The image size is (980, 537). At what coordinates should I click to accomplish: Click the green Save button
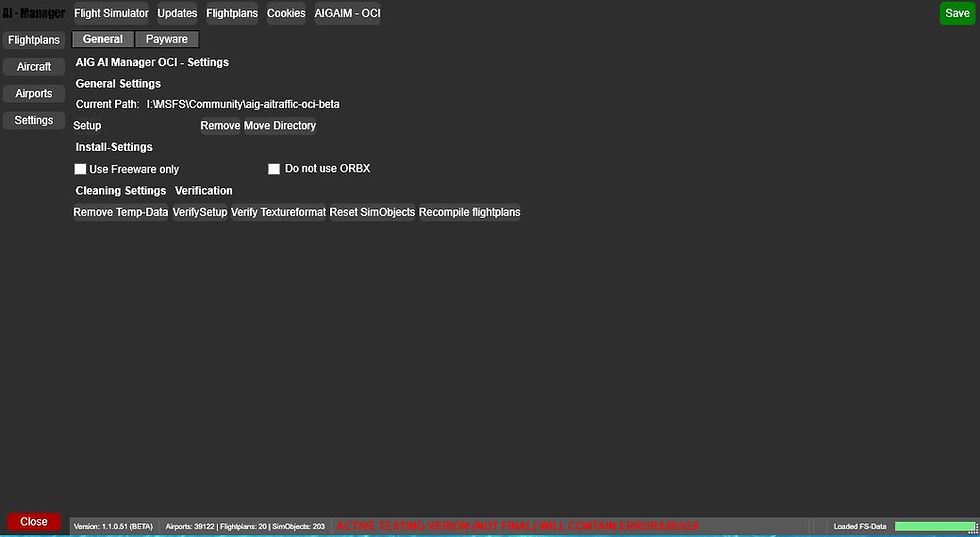click(x=957, y=13)
